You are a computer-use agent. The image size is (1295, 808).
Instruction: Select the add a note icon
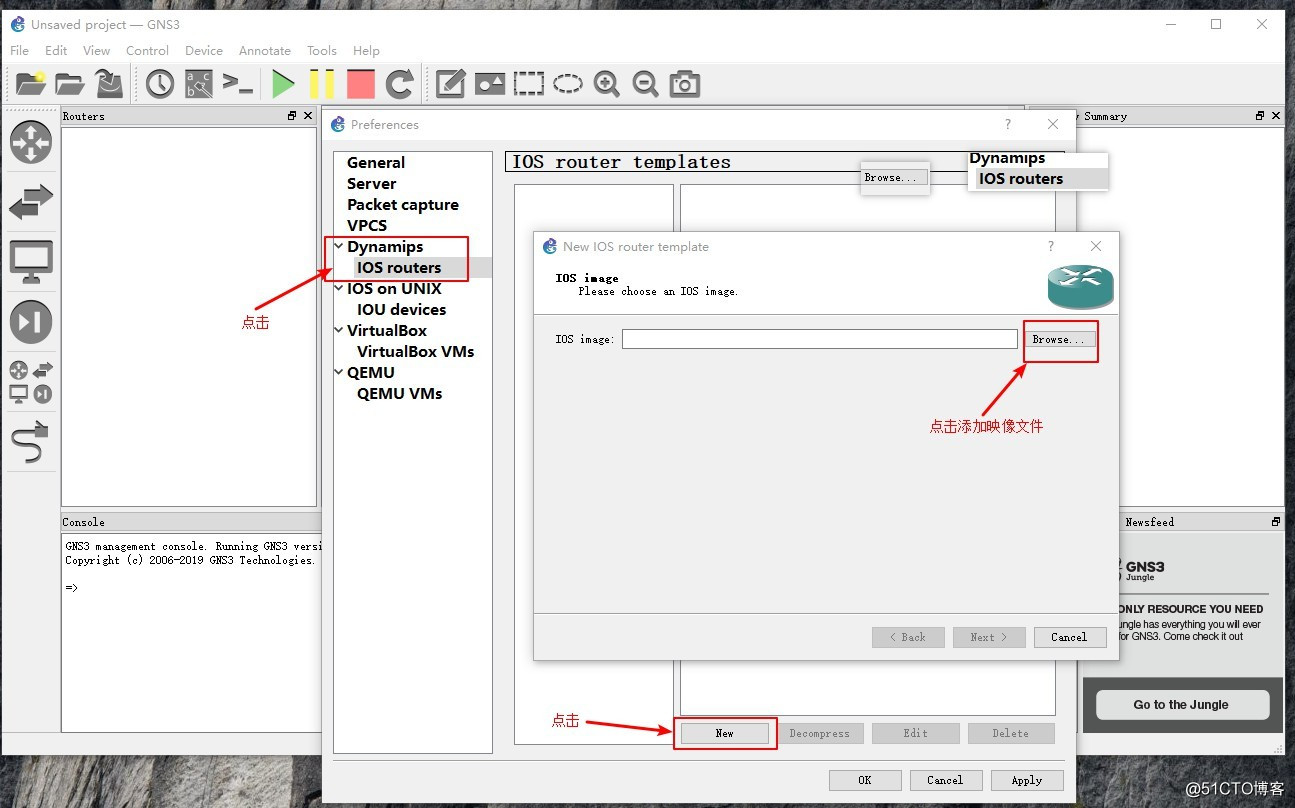tap(450, 84)
